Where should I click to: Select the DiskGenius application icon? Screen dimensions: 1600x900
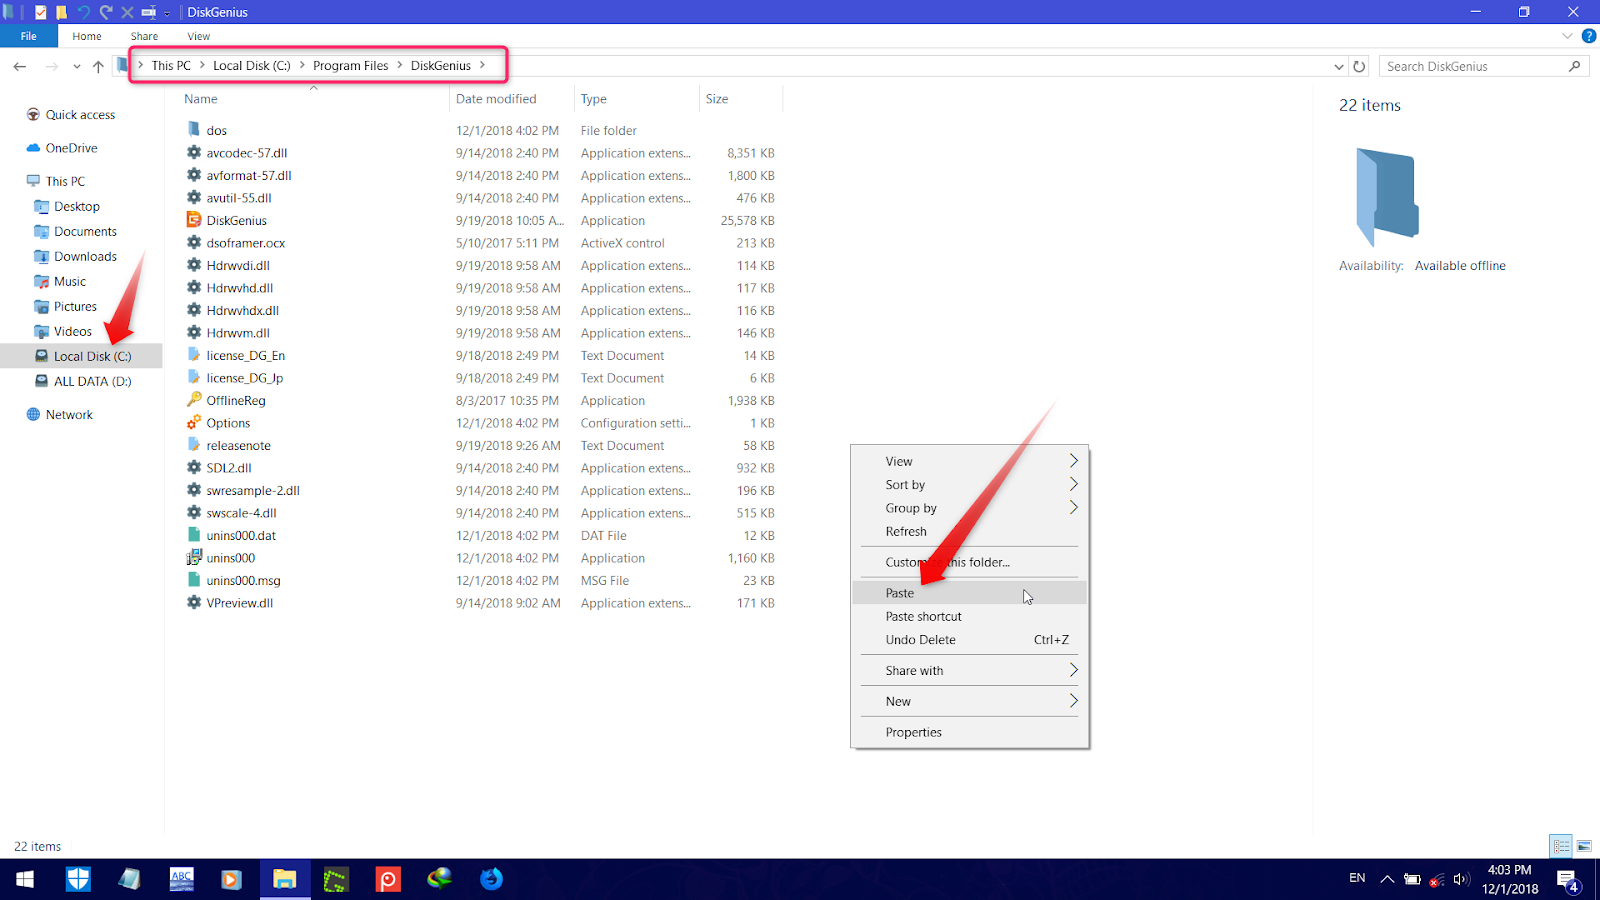pyautogui.click(x=194, y=220)
